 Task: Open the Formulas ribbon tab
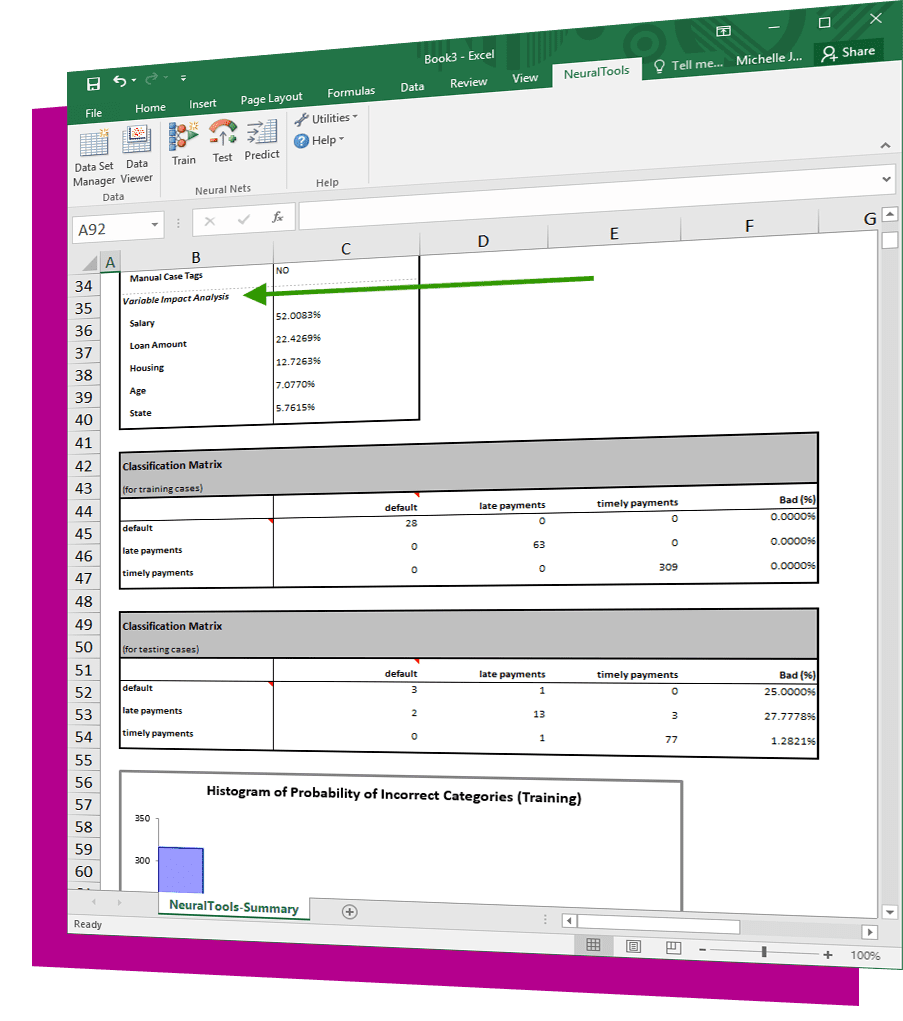351,92
